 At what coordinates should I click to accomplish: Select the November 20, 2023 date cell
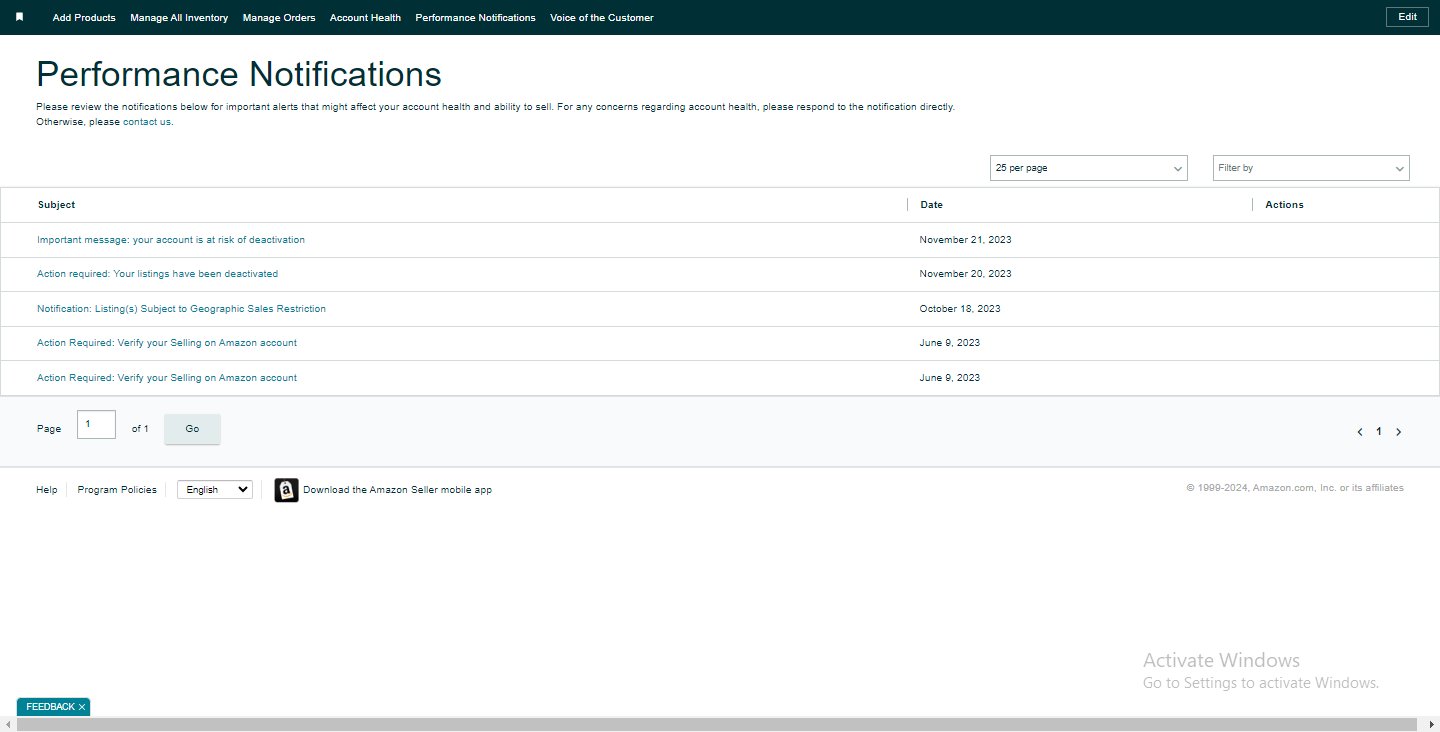(965, 274)
